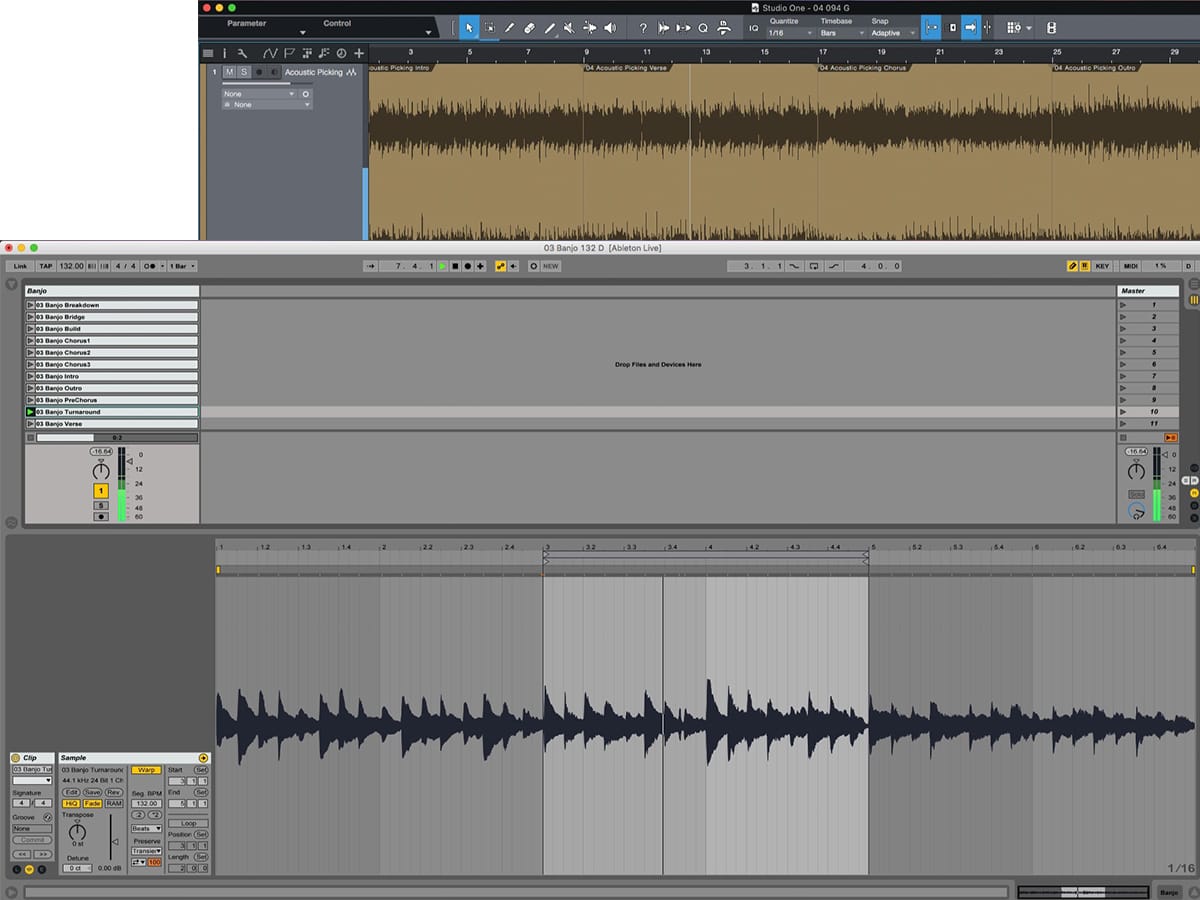Click the Mute tool in Studio One toolbar
This screenshot has width=1200, height=900.
569,28
